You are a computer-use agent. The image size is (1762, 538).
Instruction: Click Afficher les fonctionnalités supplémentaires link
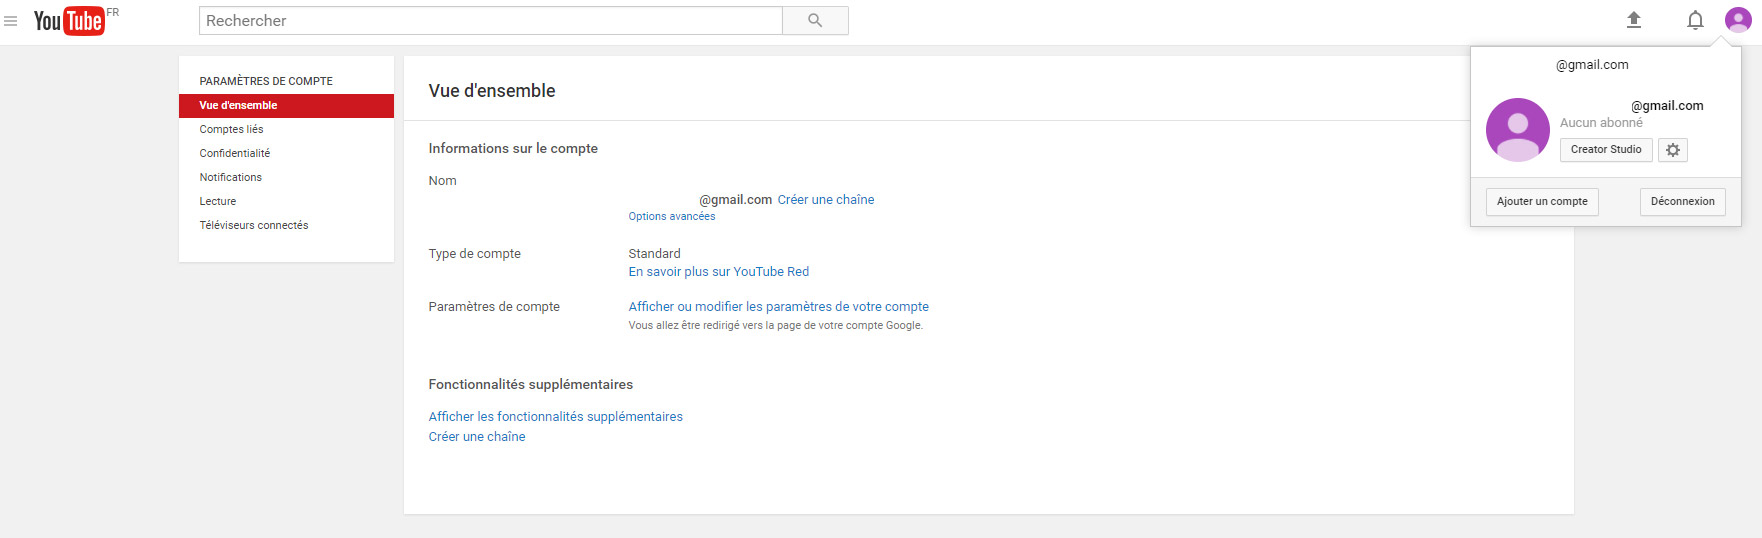point(556,417)
